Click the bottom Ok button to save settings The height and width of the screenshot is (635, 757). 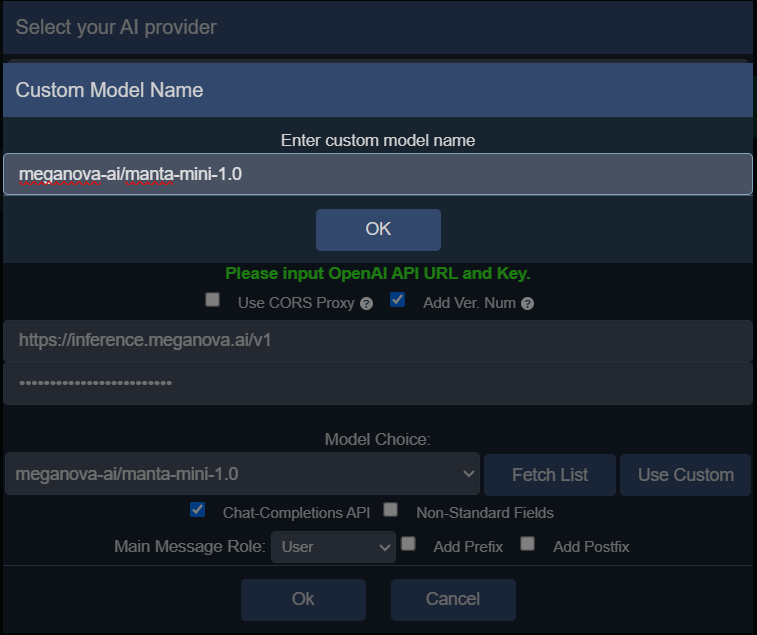click(303, 599)
